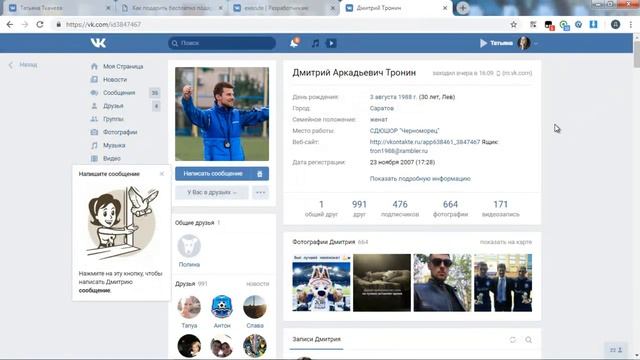
Task: Open the man in sunglasses photo
Action: coord(442,282)
